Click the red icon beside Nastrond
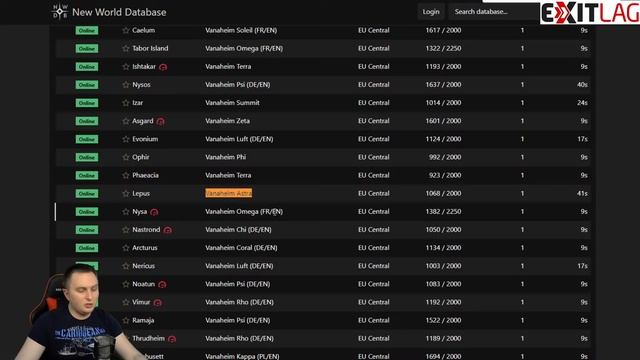The image size is (640, 360). [x=167, y=230]
